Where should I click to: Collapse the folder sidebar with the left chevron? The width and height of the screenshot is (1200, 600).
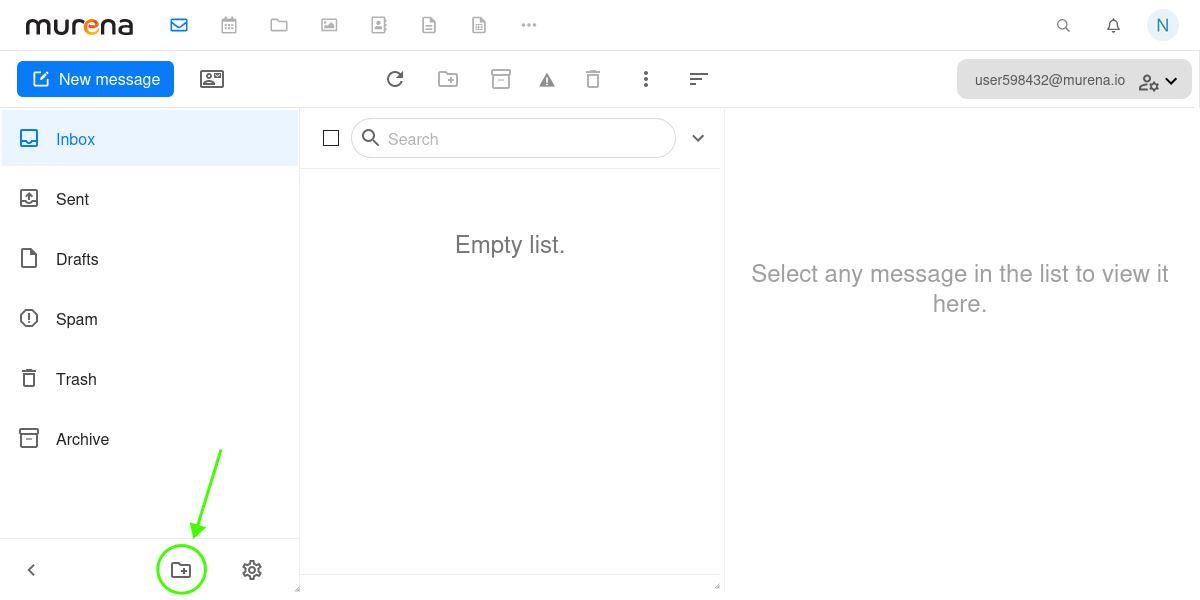[31, 569]
